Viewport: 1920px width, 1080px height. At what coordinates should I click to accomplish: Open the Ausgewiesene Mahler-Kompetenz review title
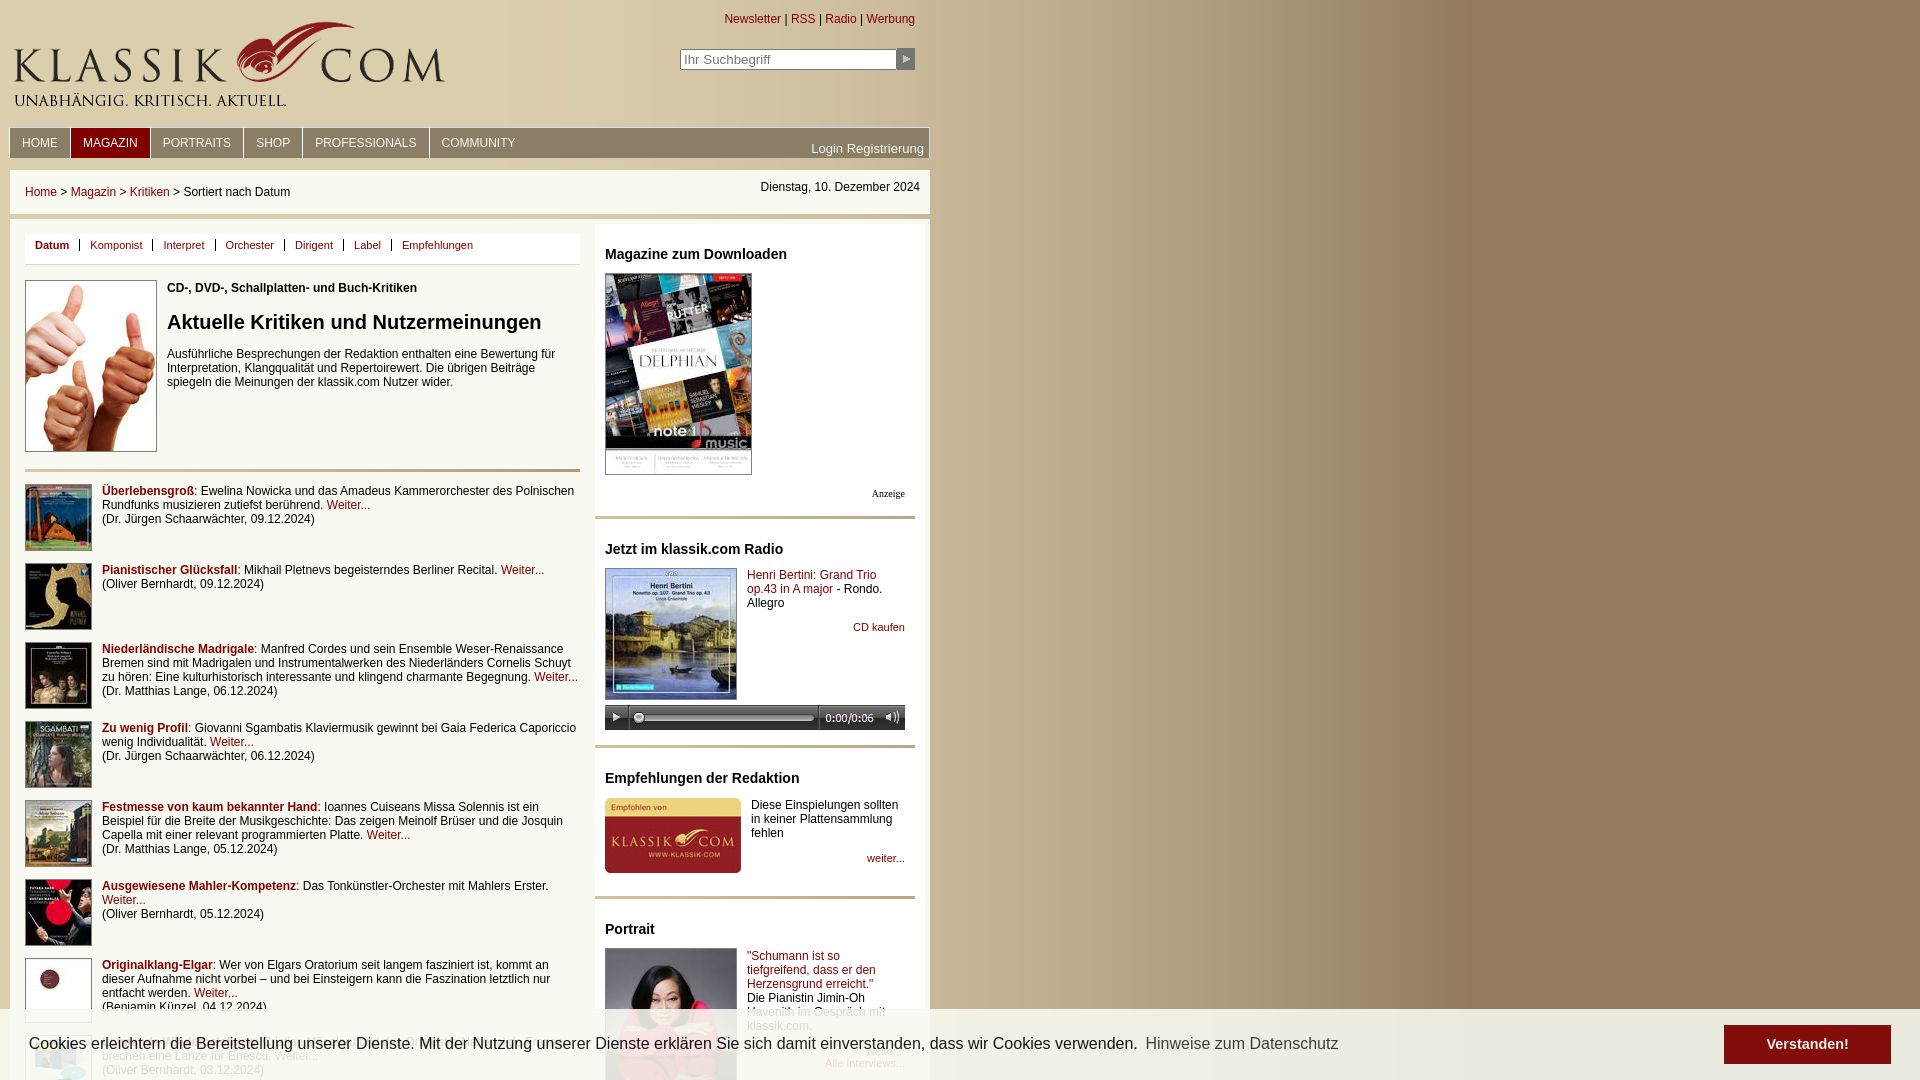(x=199, y=886)
